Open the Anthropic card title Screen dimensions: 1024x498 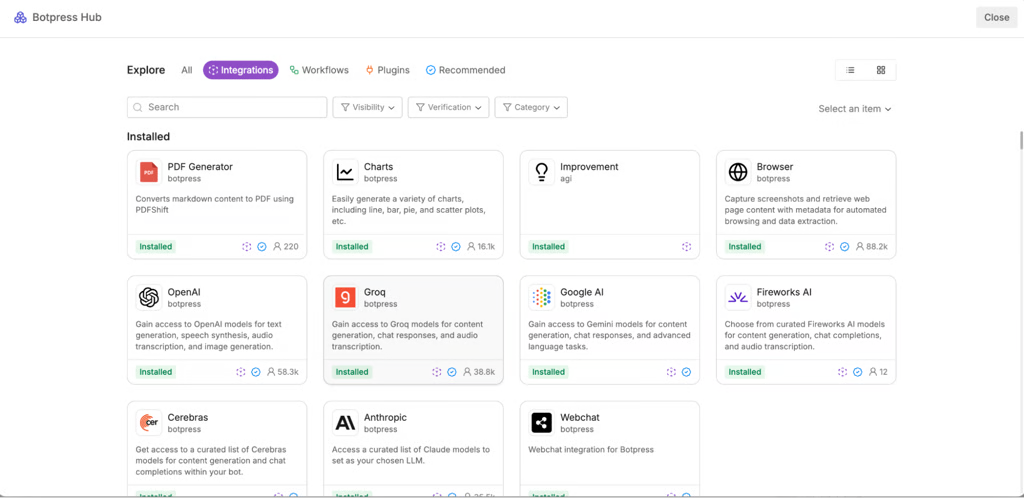coord(385,417)
